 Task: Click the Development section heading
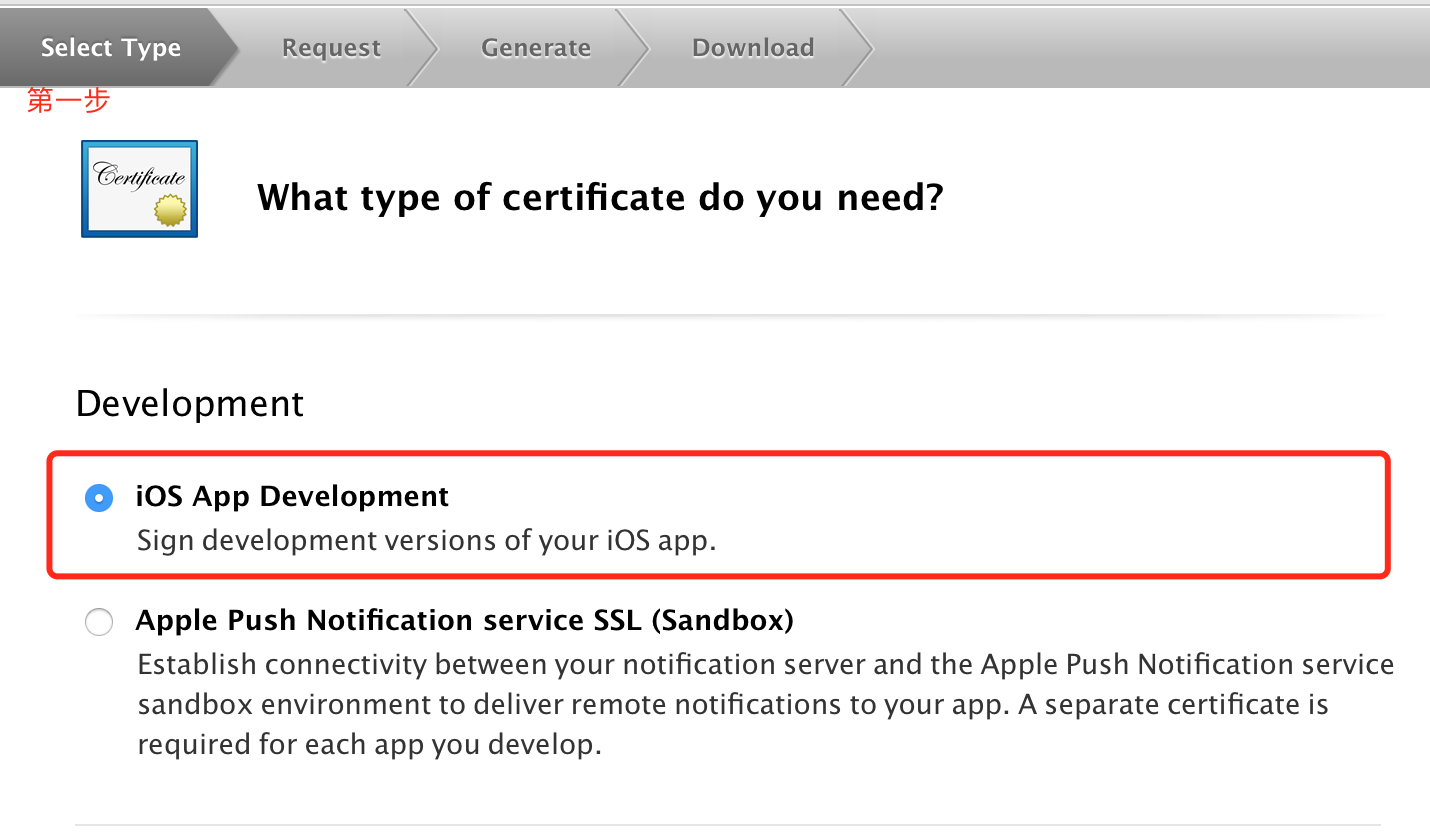tap(190, 404)
